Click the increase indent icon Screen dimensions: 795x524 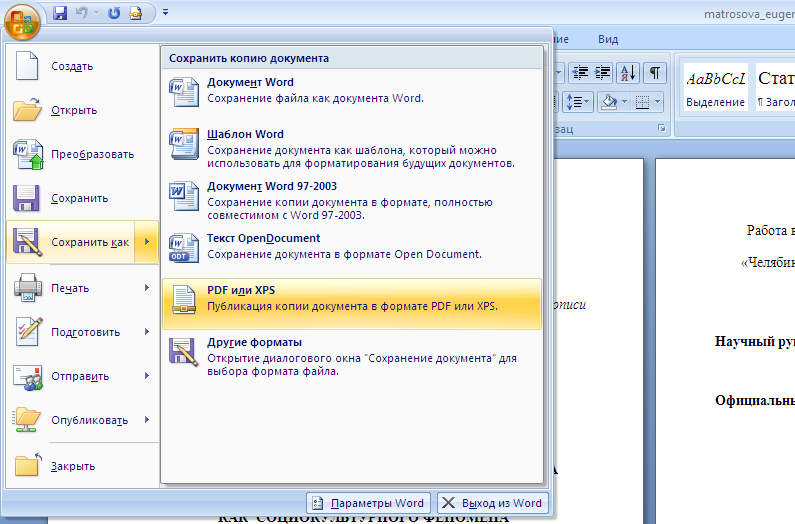pos(602,73)
